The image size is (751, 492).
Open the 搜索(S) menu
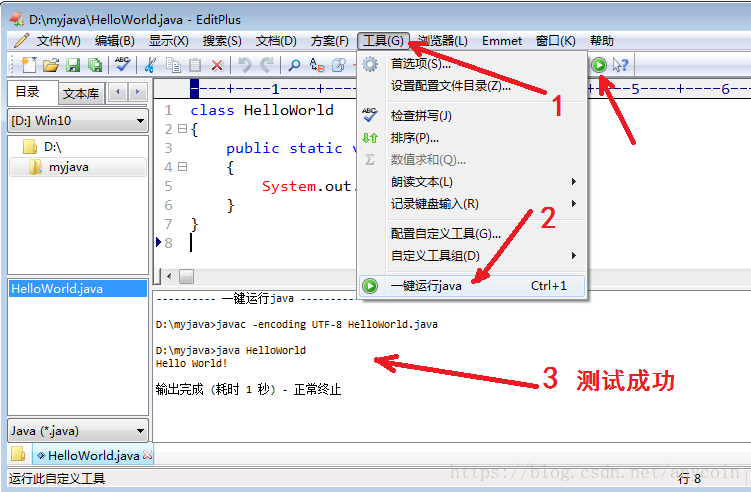(222, 41)
